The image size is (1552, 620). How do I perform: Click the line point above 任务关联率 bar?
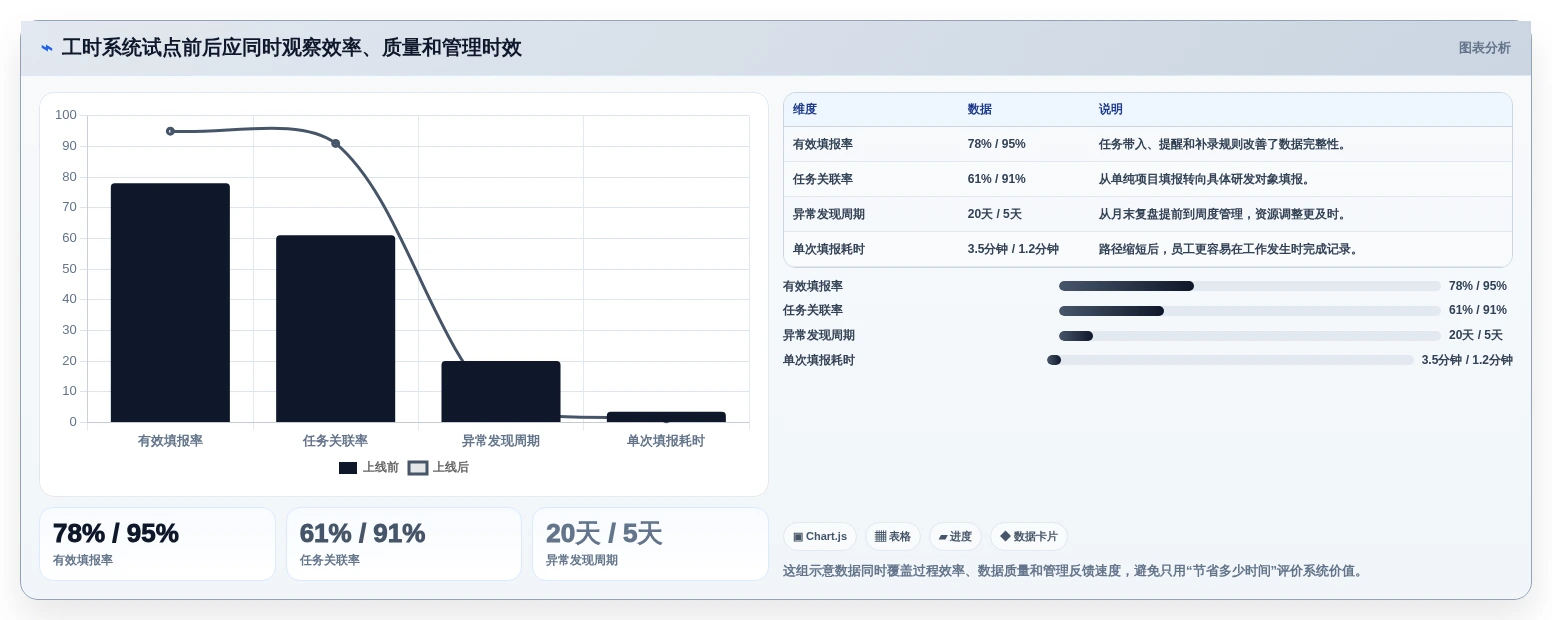tap(335, 143)
